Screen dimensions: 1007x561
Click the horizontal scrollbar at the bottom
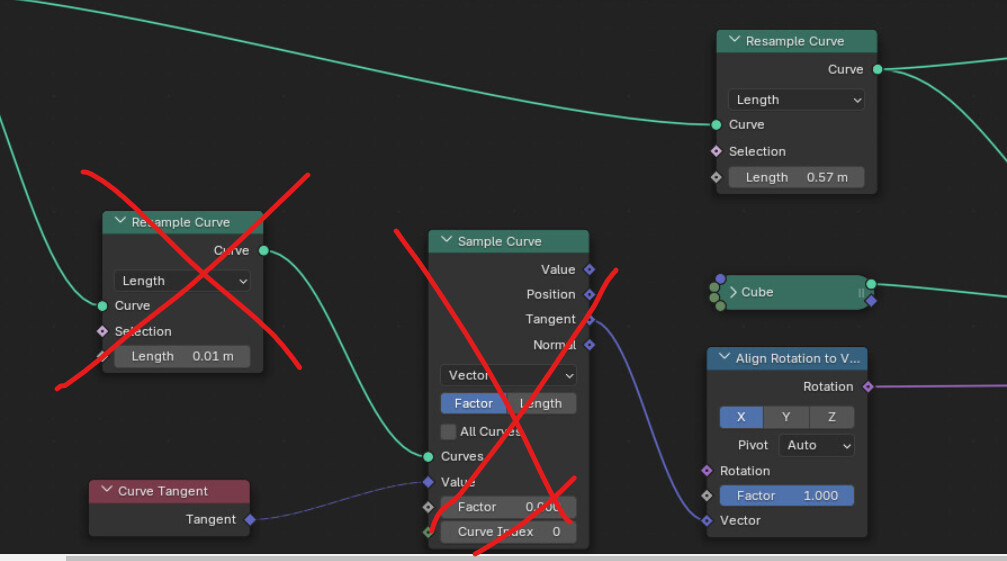pos(536,558)
